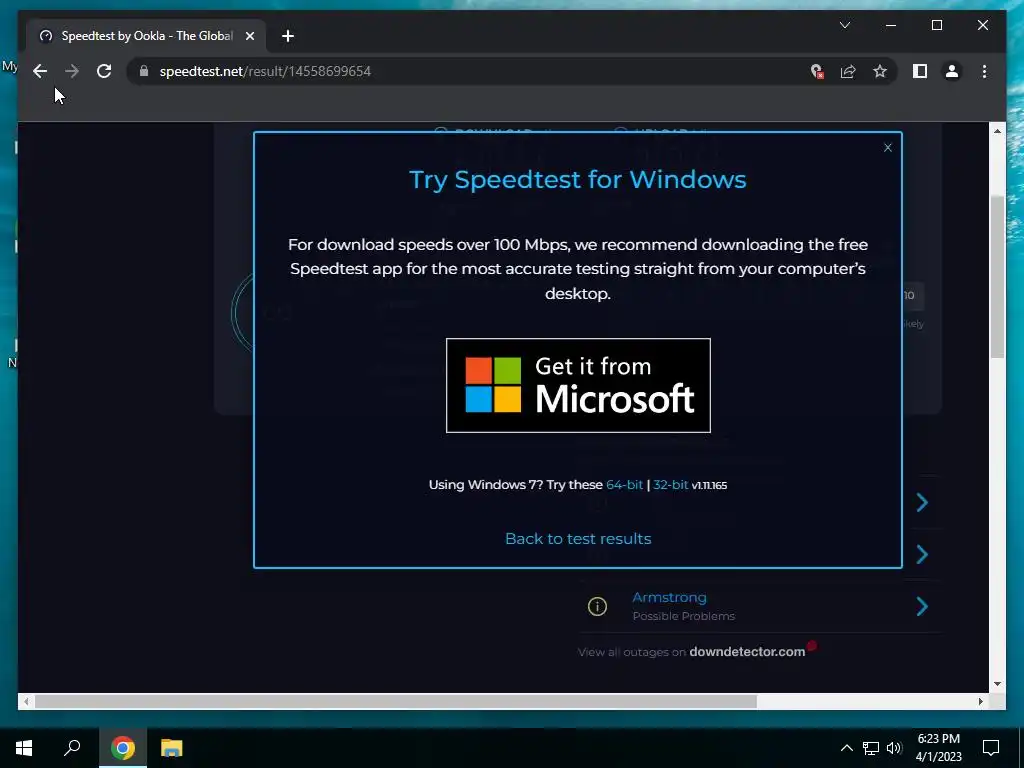The height and width of the screenshot is (768, 1024).
Task: Click the browser Forward arrow
Action: pos(72,71)
